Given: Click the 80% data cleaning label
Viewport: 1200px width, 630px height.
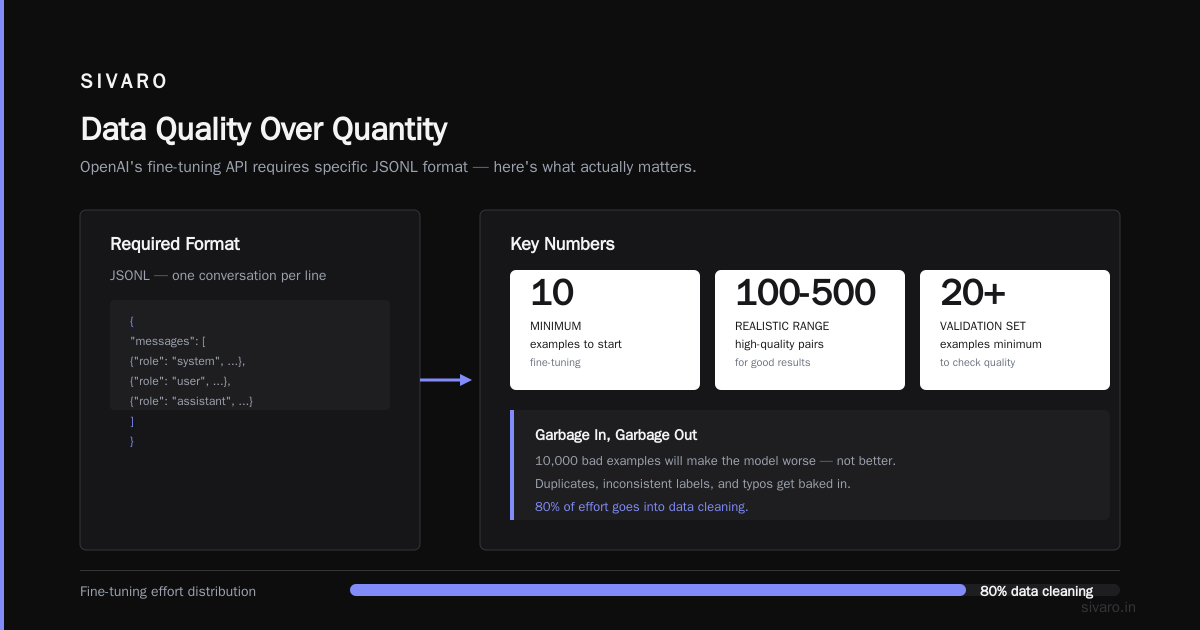Looking at the screenshot, I should point(1036,591).
